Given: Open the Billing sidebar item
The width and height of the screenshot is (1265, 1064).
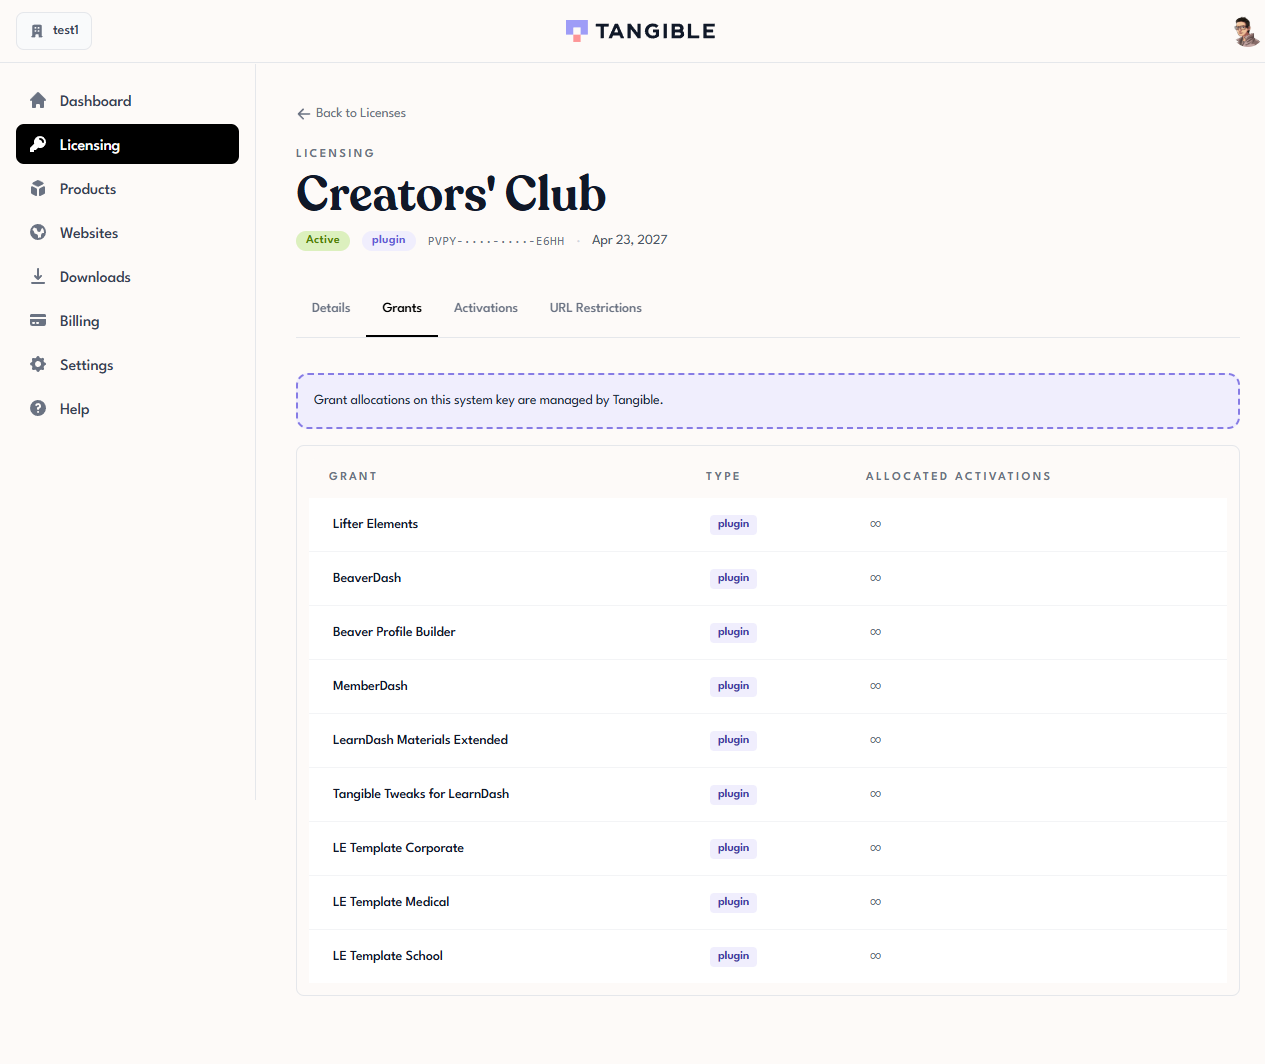Looking at the screenshot, I should coord(127,320).
